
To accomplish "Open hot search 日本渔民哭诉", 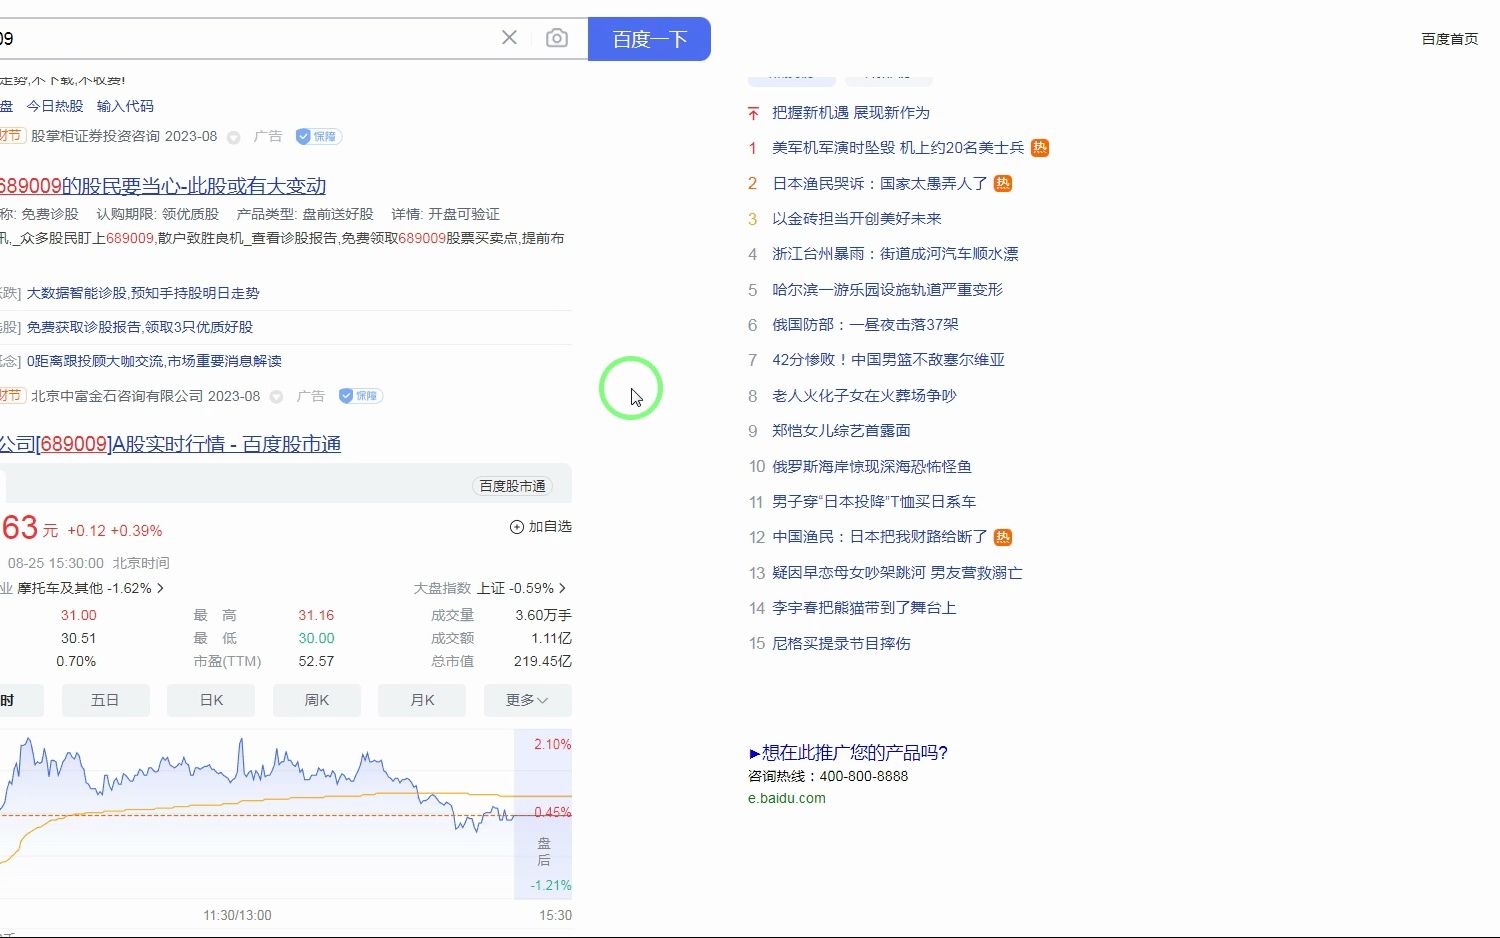I will tap(880, 184).
